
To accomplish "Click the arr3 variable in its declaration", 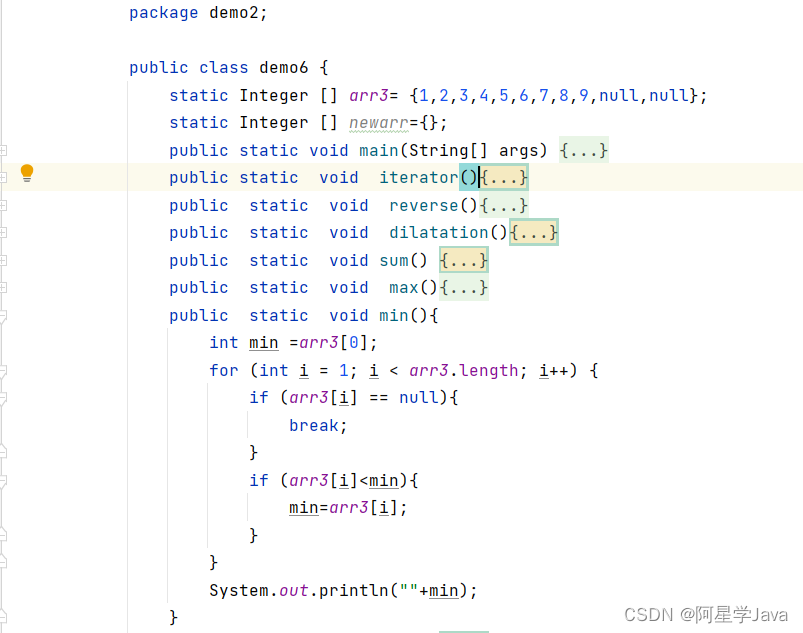I will pyautogui.click(x=369, y=95).
